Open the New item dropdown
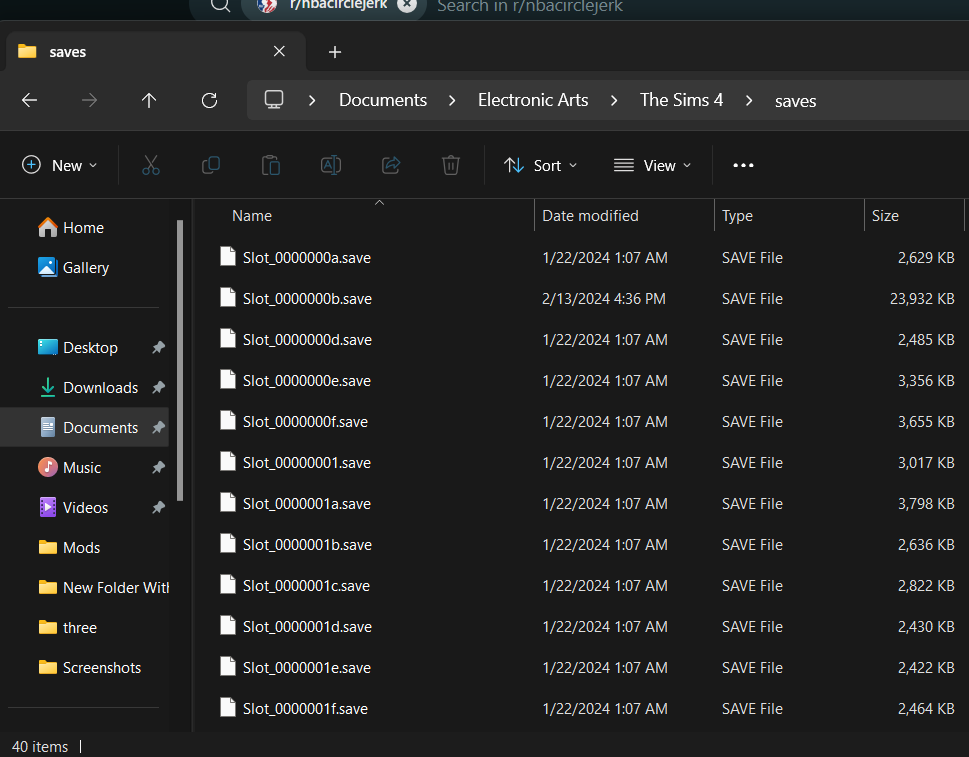 (60, 165)
